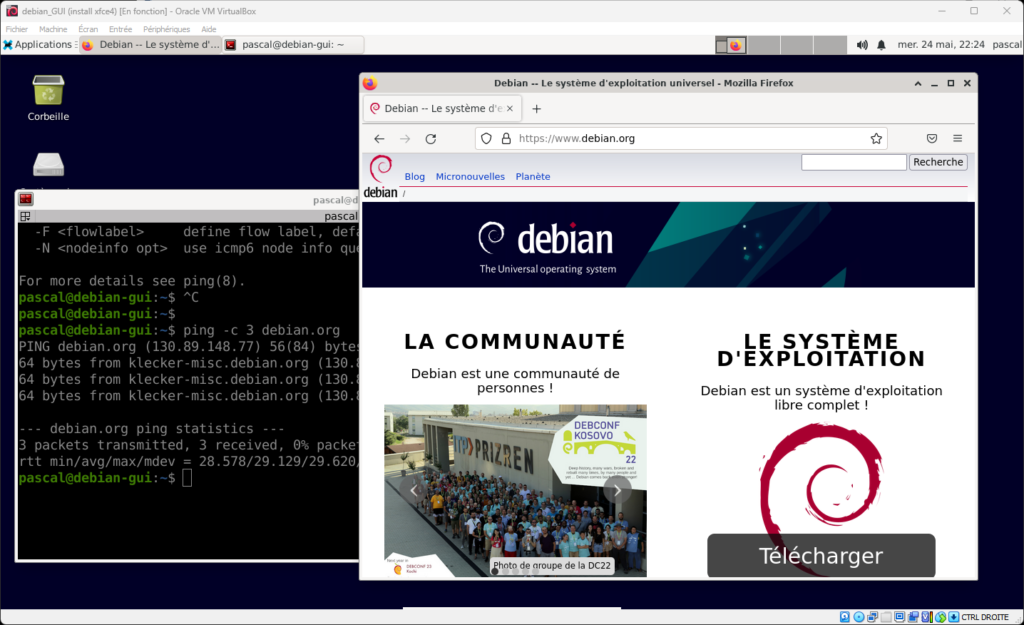Save the page to Pocket
Screen dimensions: 1024x625
pyautogui.click(x=932, y=138)
